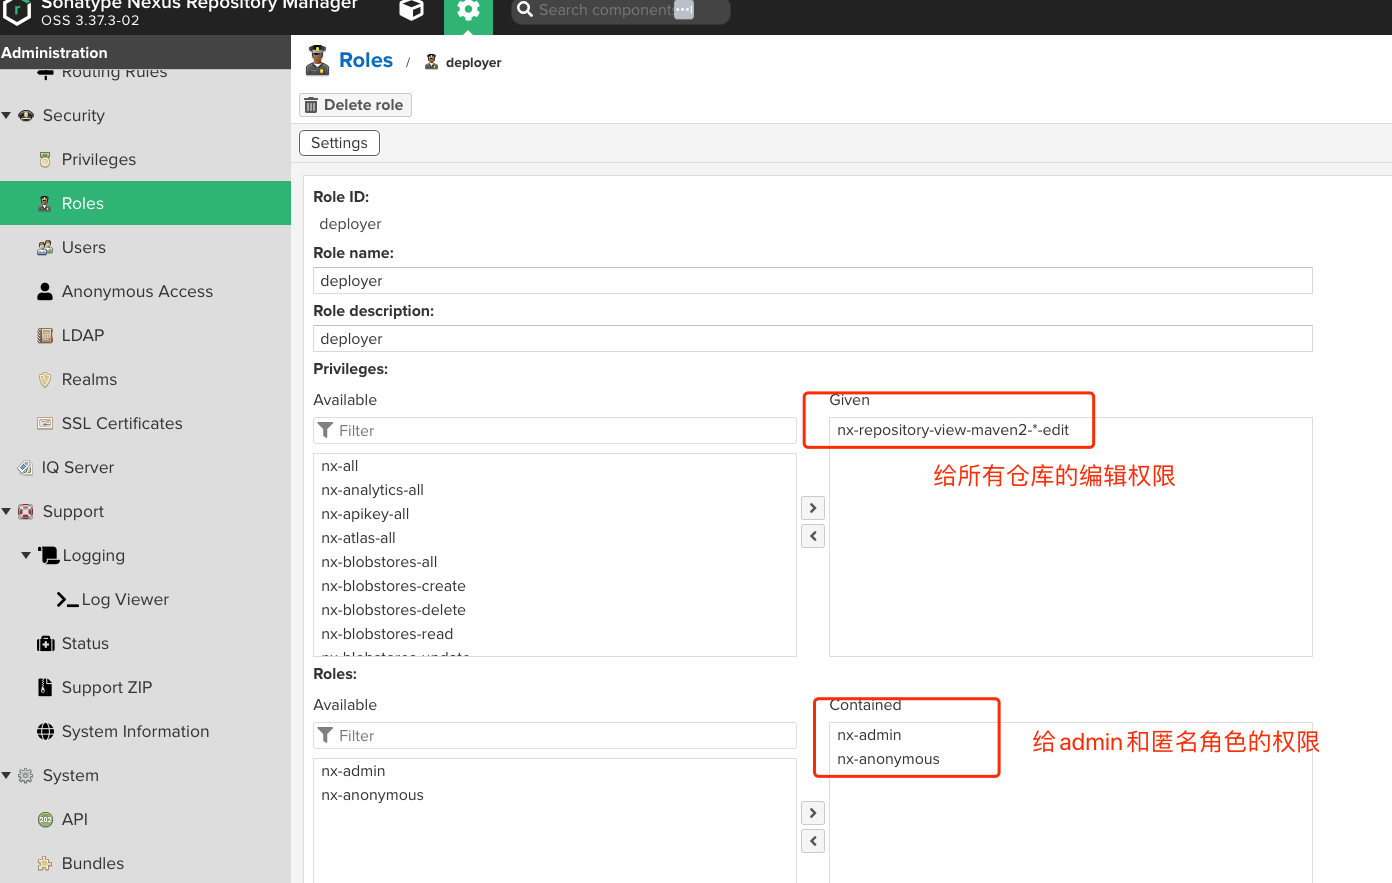Go back via Roles breadcrumb link

(366, 61)
